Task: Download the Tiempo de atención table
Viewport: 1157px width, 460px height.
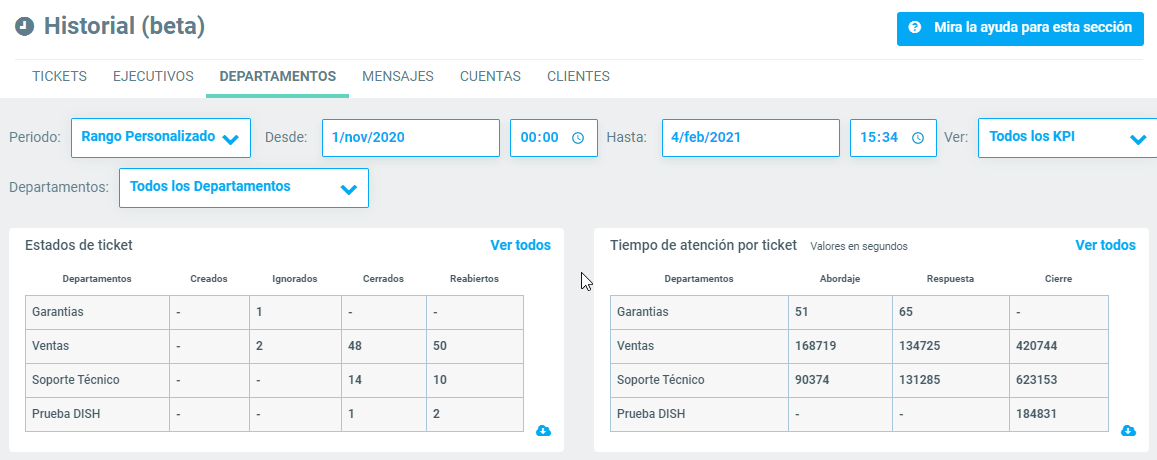Action: 1128,431
